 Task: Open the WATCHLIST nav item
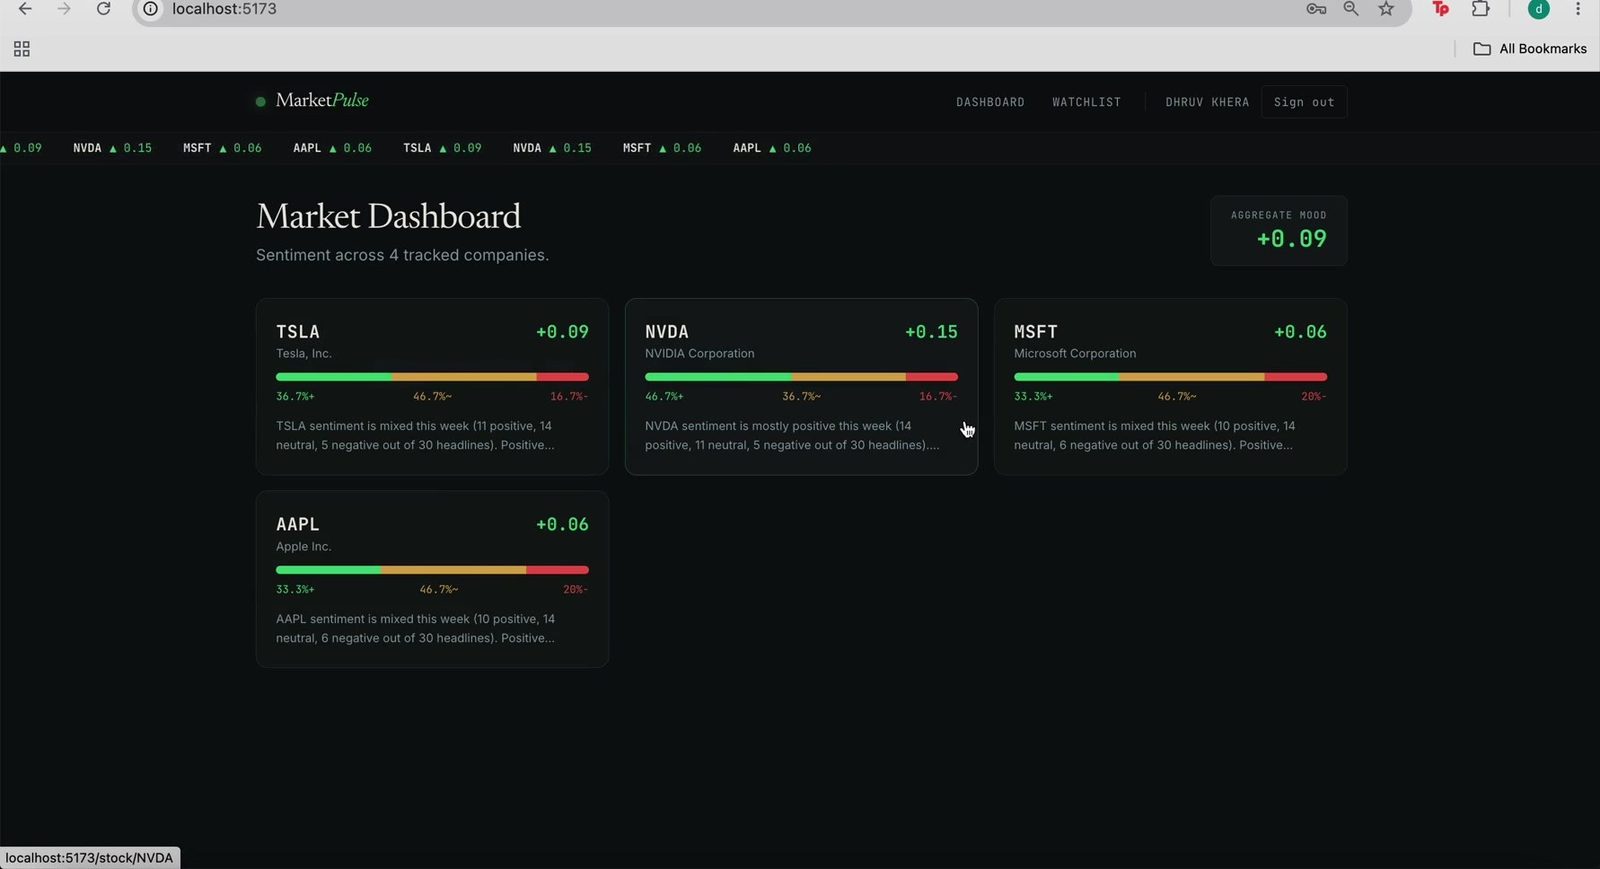[1086, 102]
